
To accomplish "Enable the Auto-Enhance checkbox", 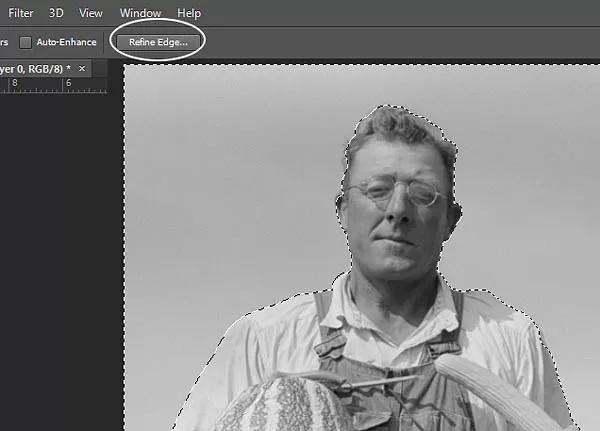I will tap(26, 42).
